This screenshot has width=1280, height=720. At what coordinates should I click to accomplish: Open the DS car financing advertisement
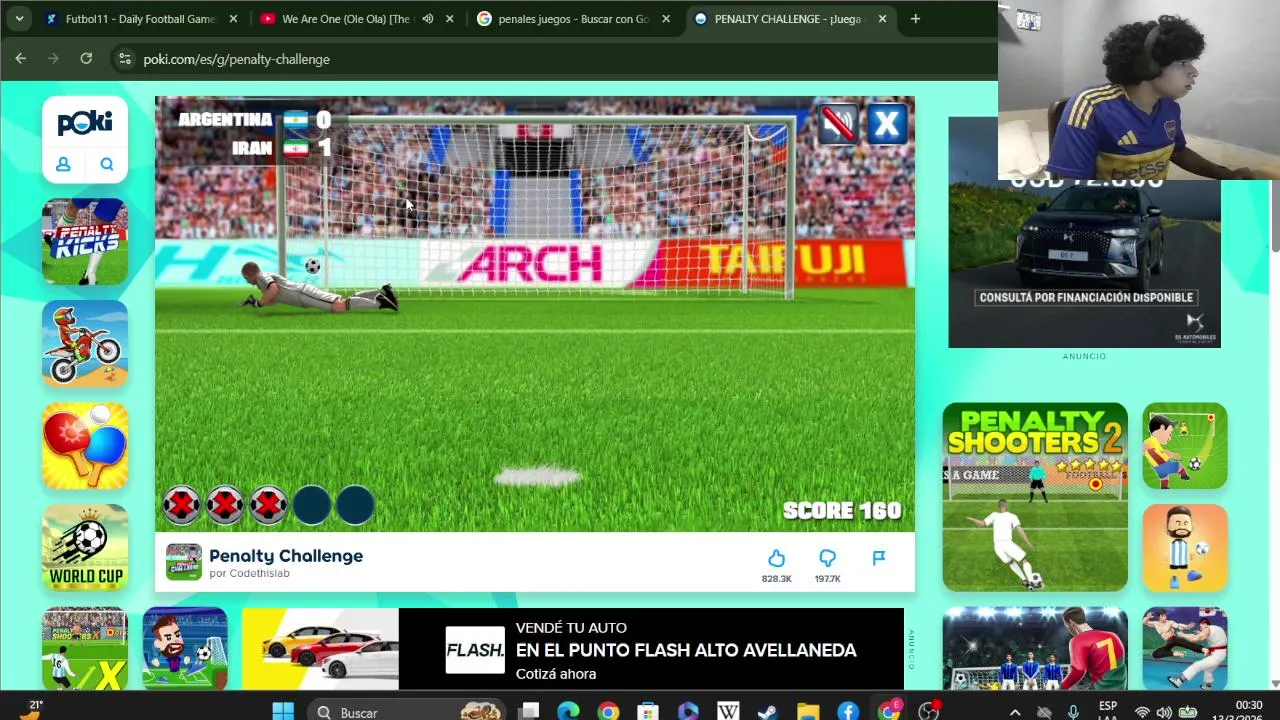[x=1084, y=232]
